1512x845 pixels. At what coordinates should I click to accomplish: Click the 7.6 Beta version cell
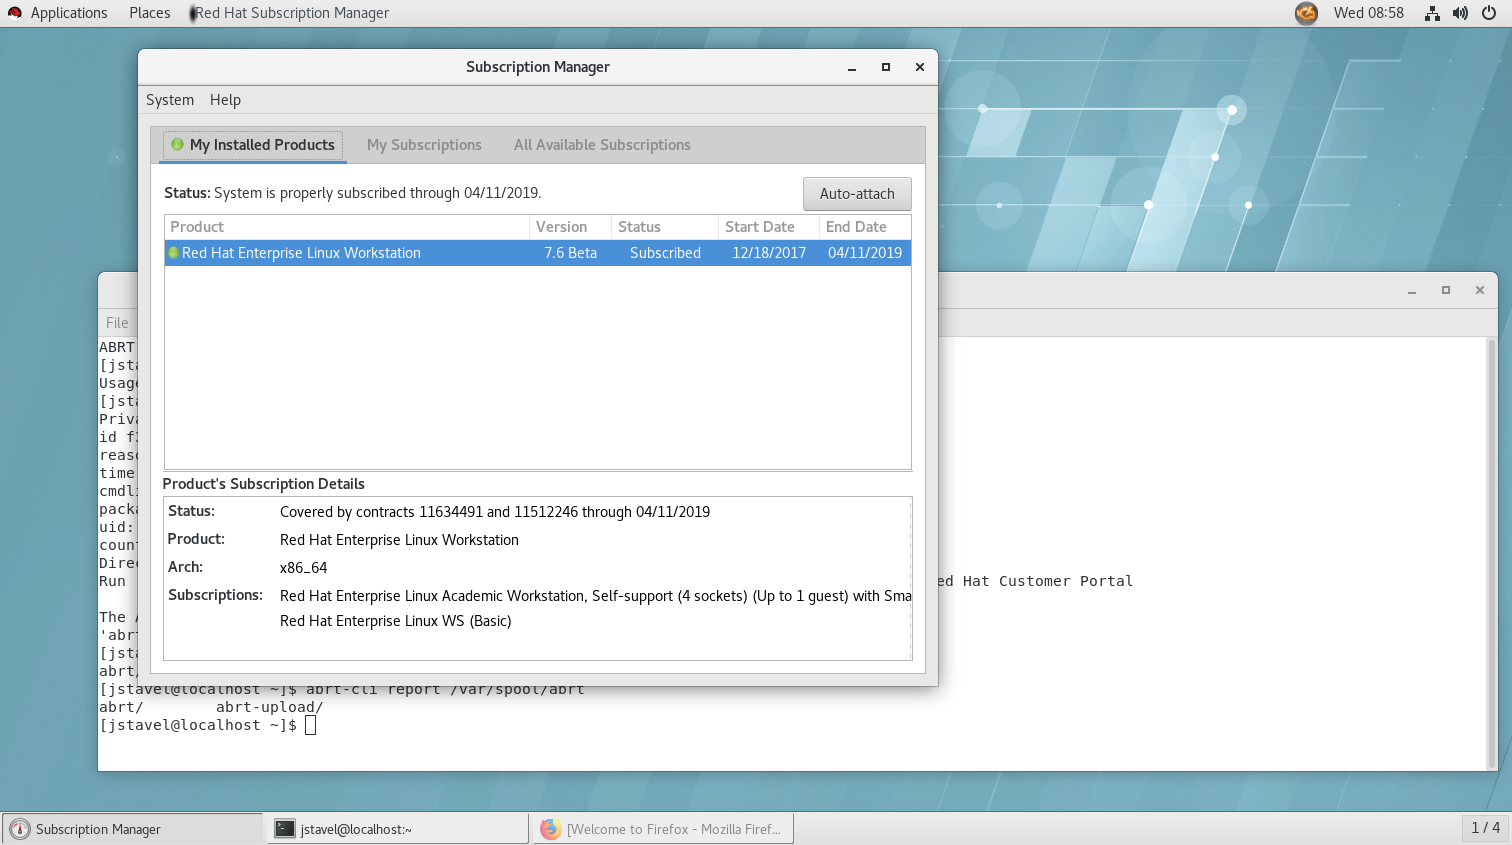[570, 253]
